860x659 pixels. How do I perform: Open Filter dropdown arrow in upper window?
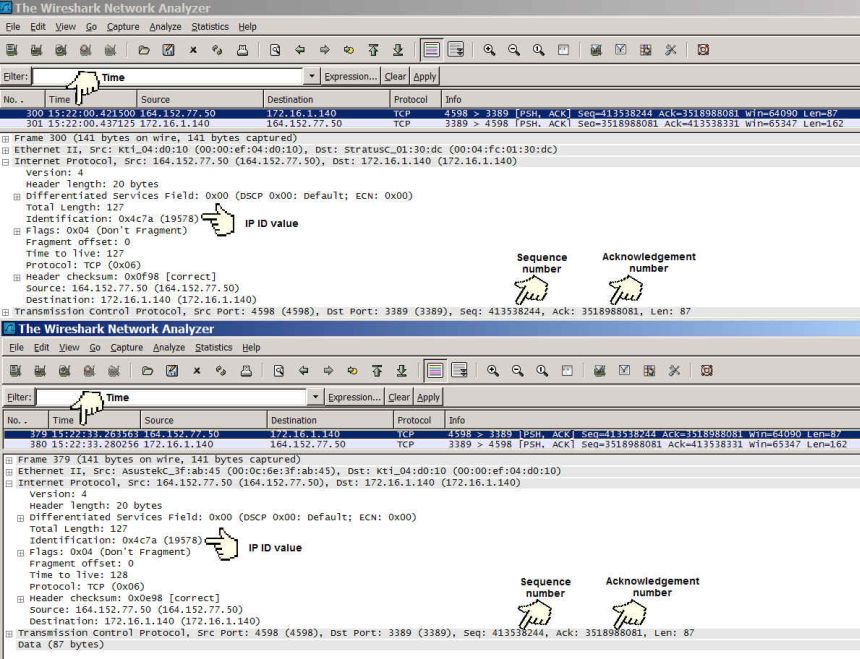click(311, 76)
